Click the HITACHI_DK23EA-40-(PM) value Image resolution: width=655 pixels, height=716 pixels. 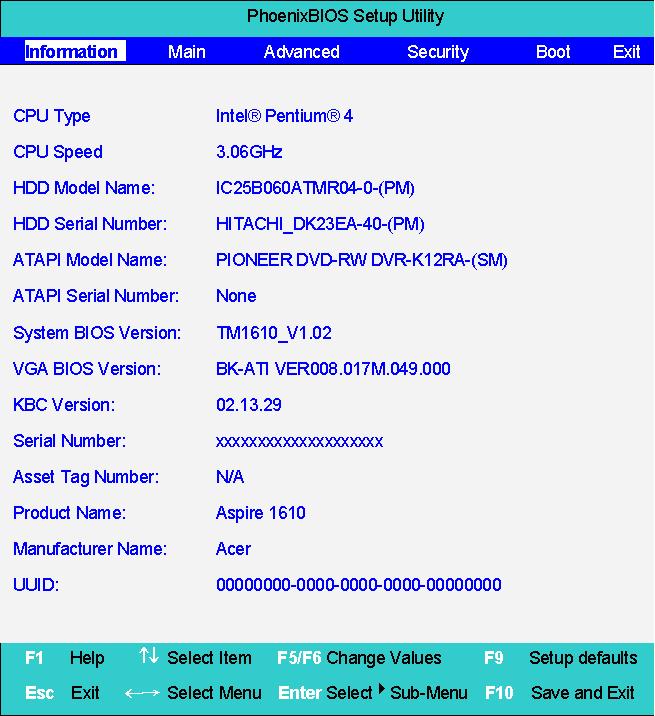[320, 224]
